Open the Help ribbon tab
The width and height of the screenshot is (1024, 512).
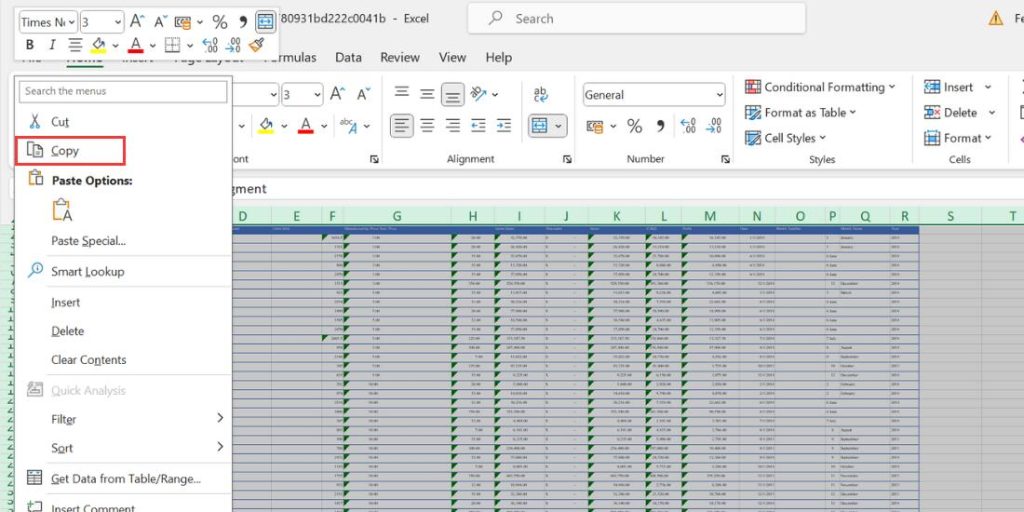point(498,57)
